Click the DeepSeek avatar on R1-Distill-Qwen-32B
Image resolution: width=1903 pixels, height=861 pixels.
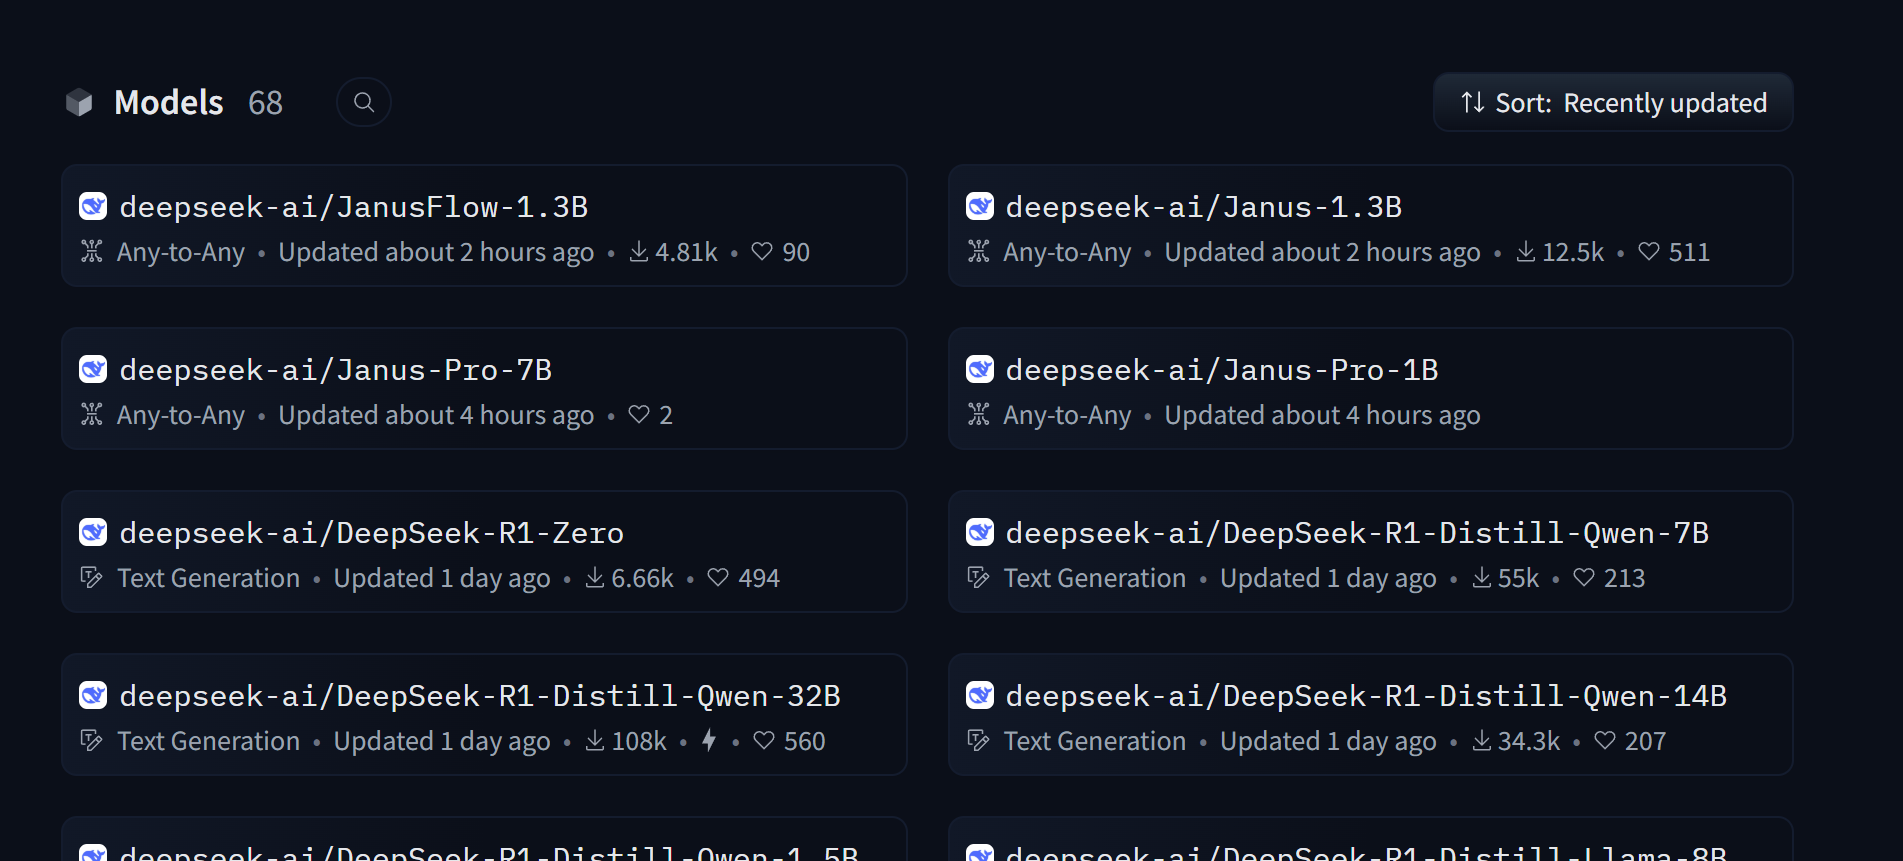pos(93,695)
